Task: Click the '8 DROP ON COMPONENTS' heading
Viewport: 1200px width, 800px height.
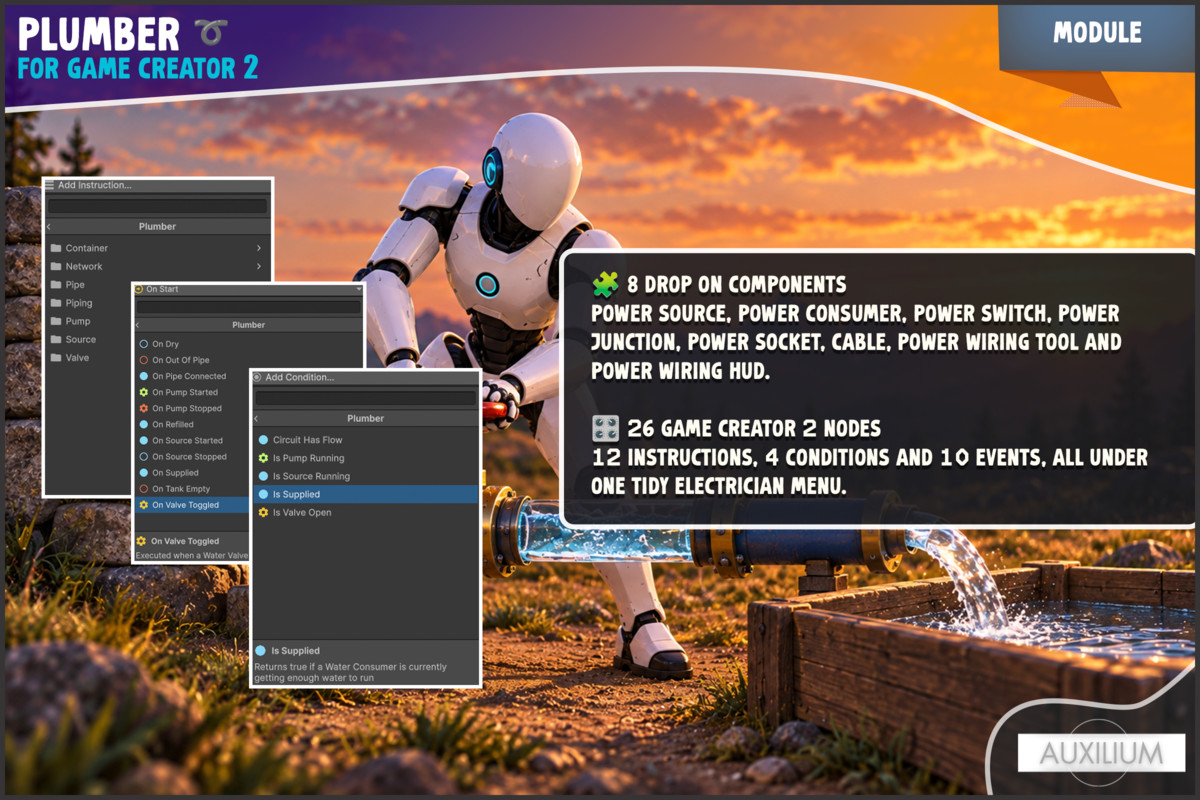Action: click(x=736, y=284)
